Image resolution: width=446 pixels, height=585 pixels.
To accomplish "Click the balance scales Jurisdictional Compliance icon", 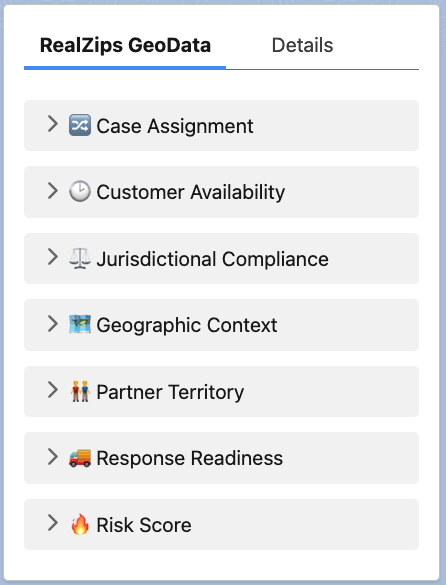I will [x=80, y=258].
